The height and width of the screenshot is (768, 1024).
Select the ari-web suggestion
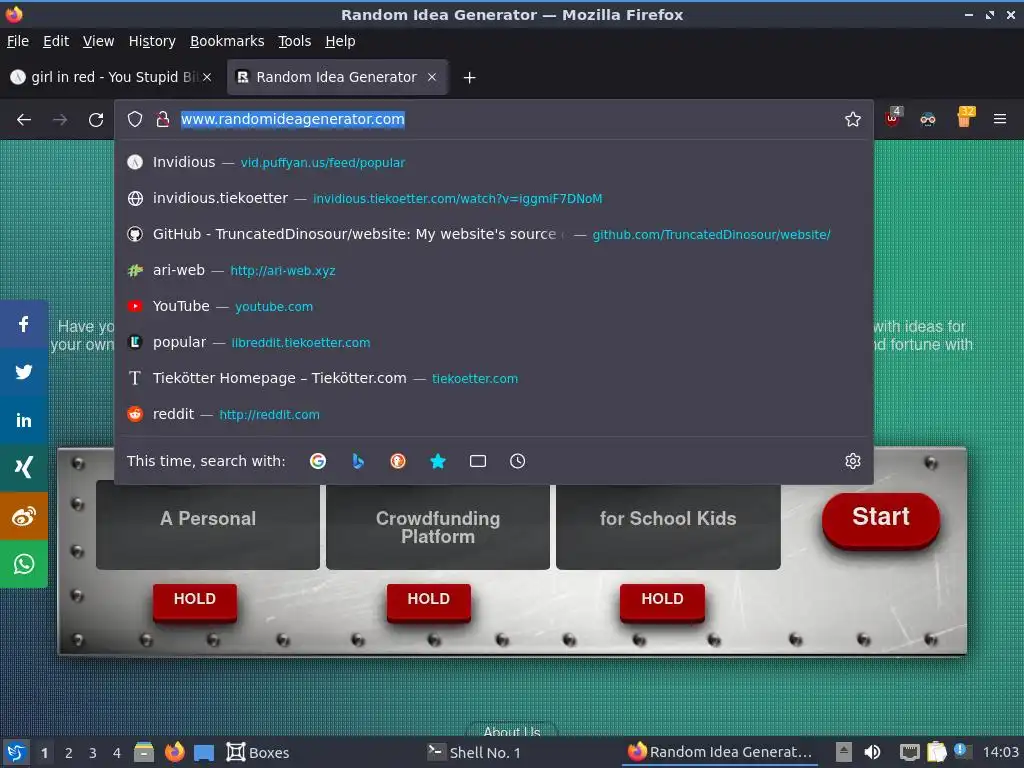pos(494,270)
